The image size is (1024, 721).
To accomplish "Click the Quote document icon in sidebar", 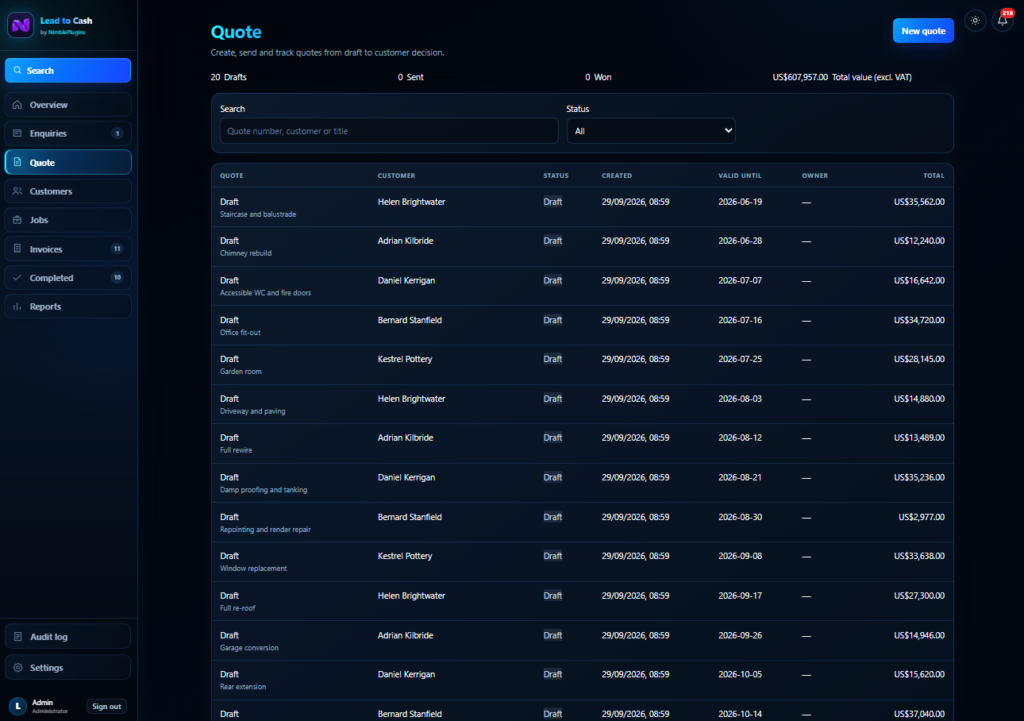I will tap(18, 162).
